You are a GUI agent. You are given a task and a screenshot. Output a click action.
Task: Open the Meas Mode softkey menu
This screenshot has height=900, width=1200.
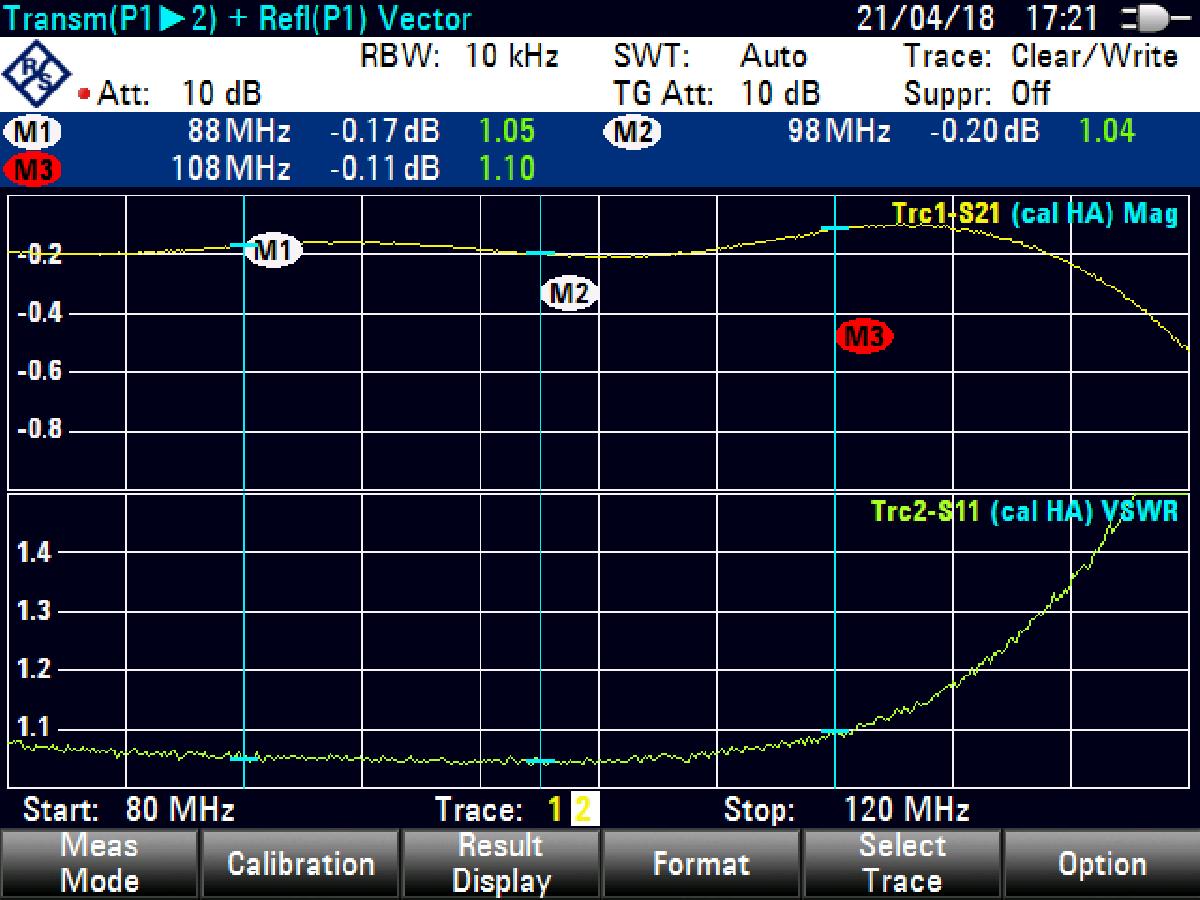point(99,863)
